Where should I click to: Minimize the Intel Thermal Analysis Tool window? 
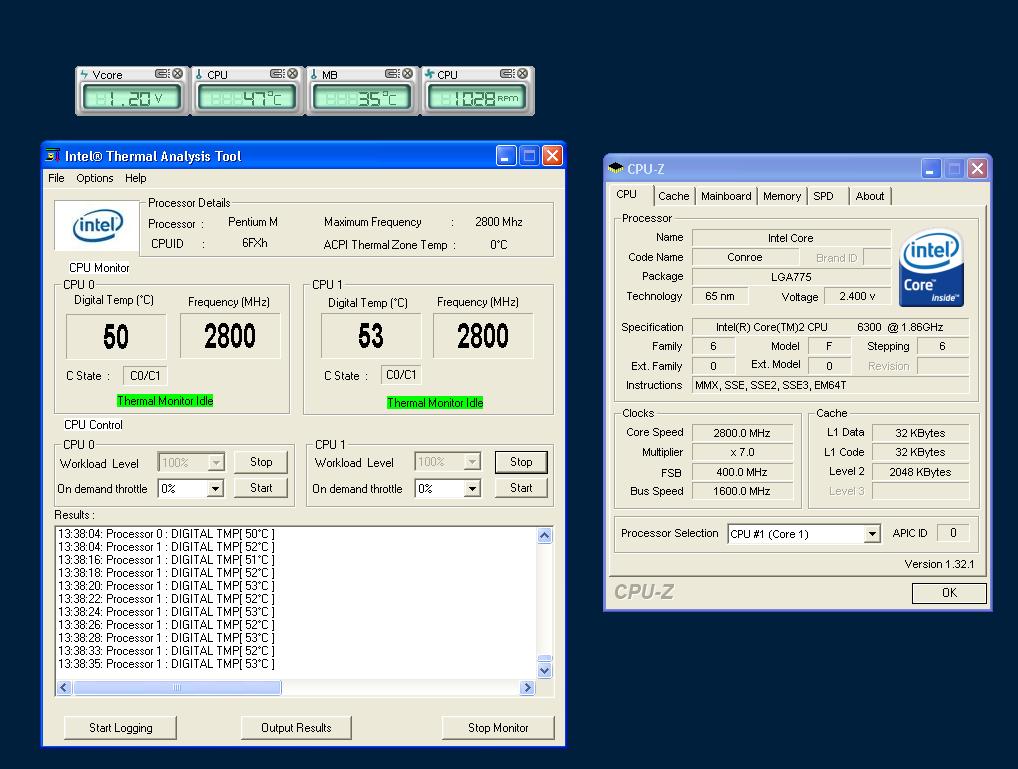pyautogui.click(x=506, y=156)
